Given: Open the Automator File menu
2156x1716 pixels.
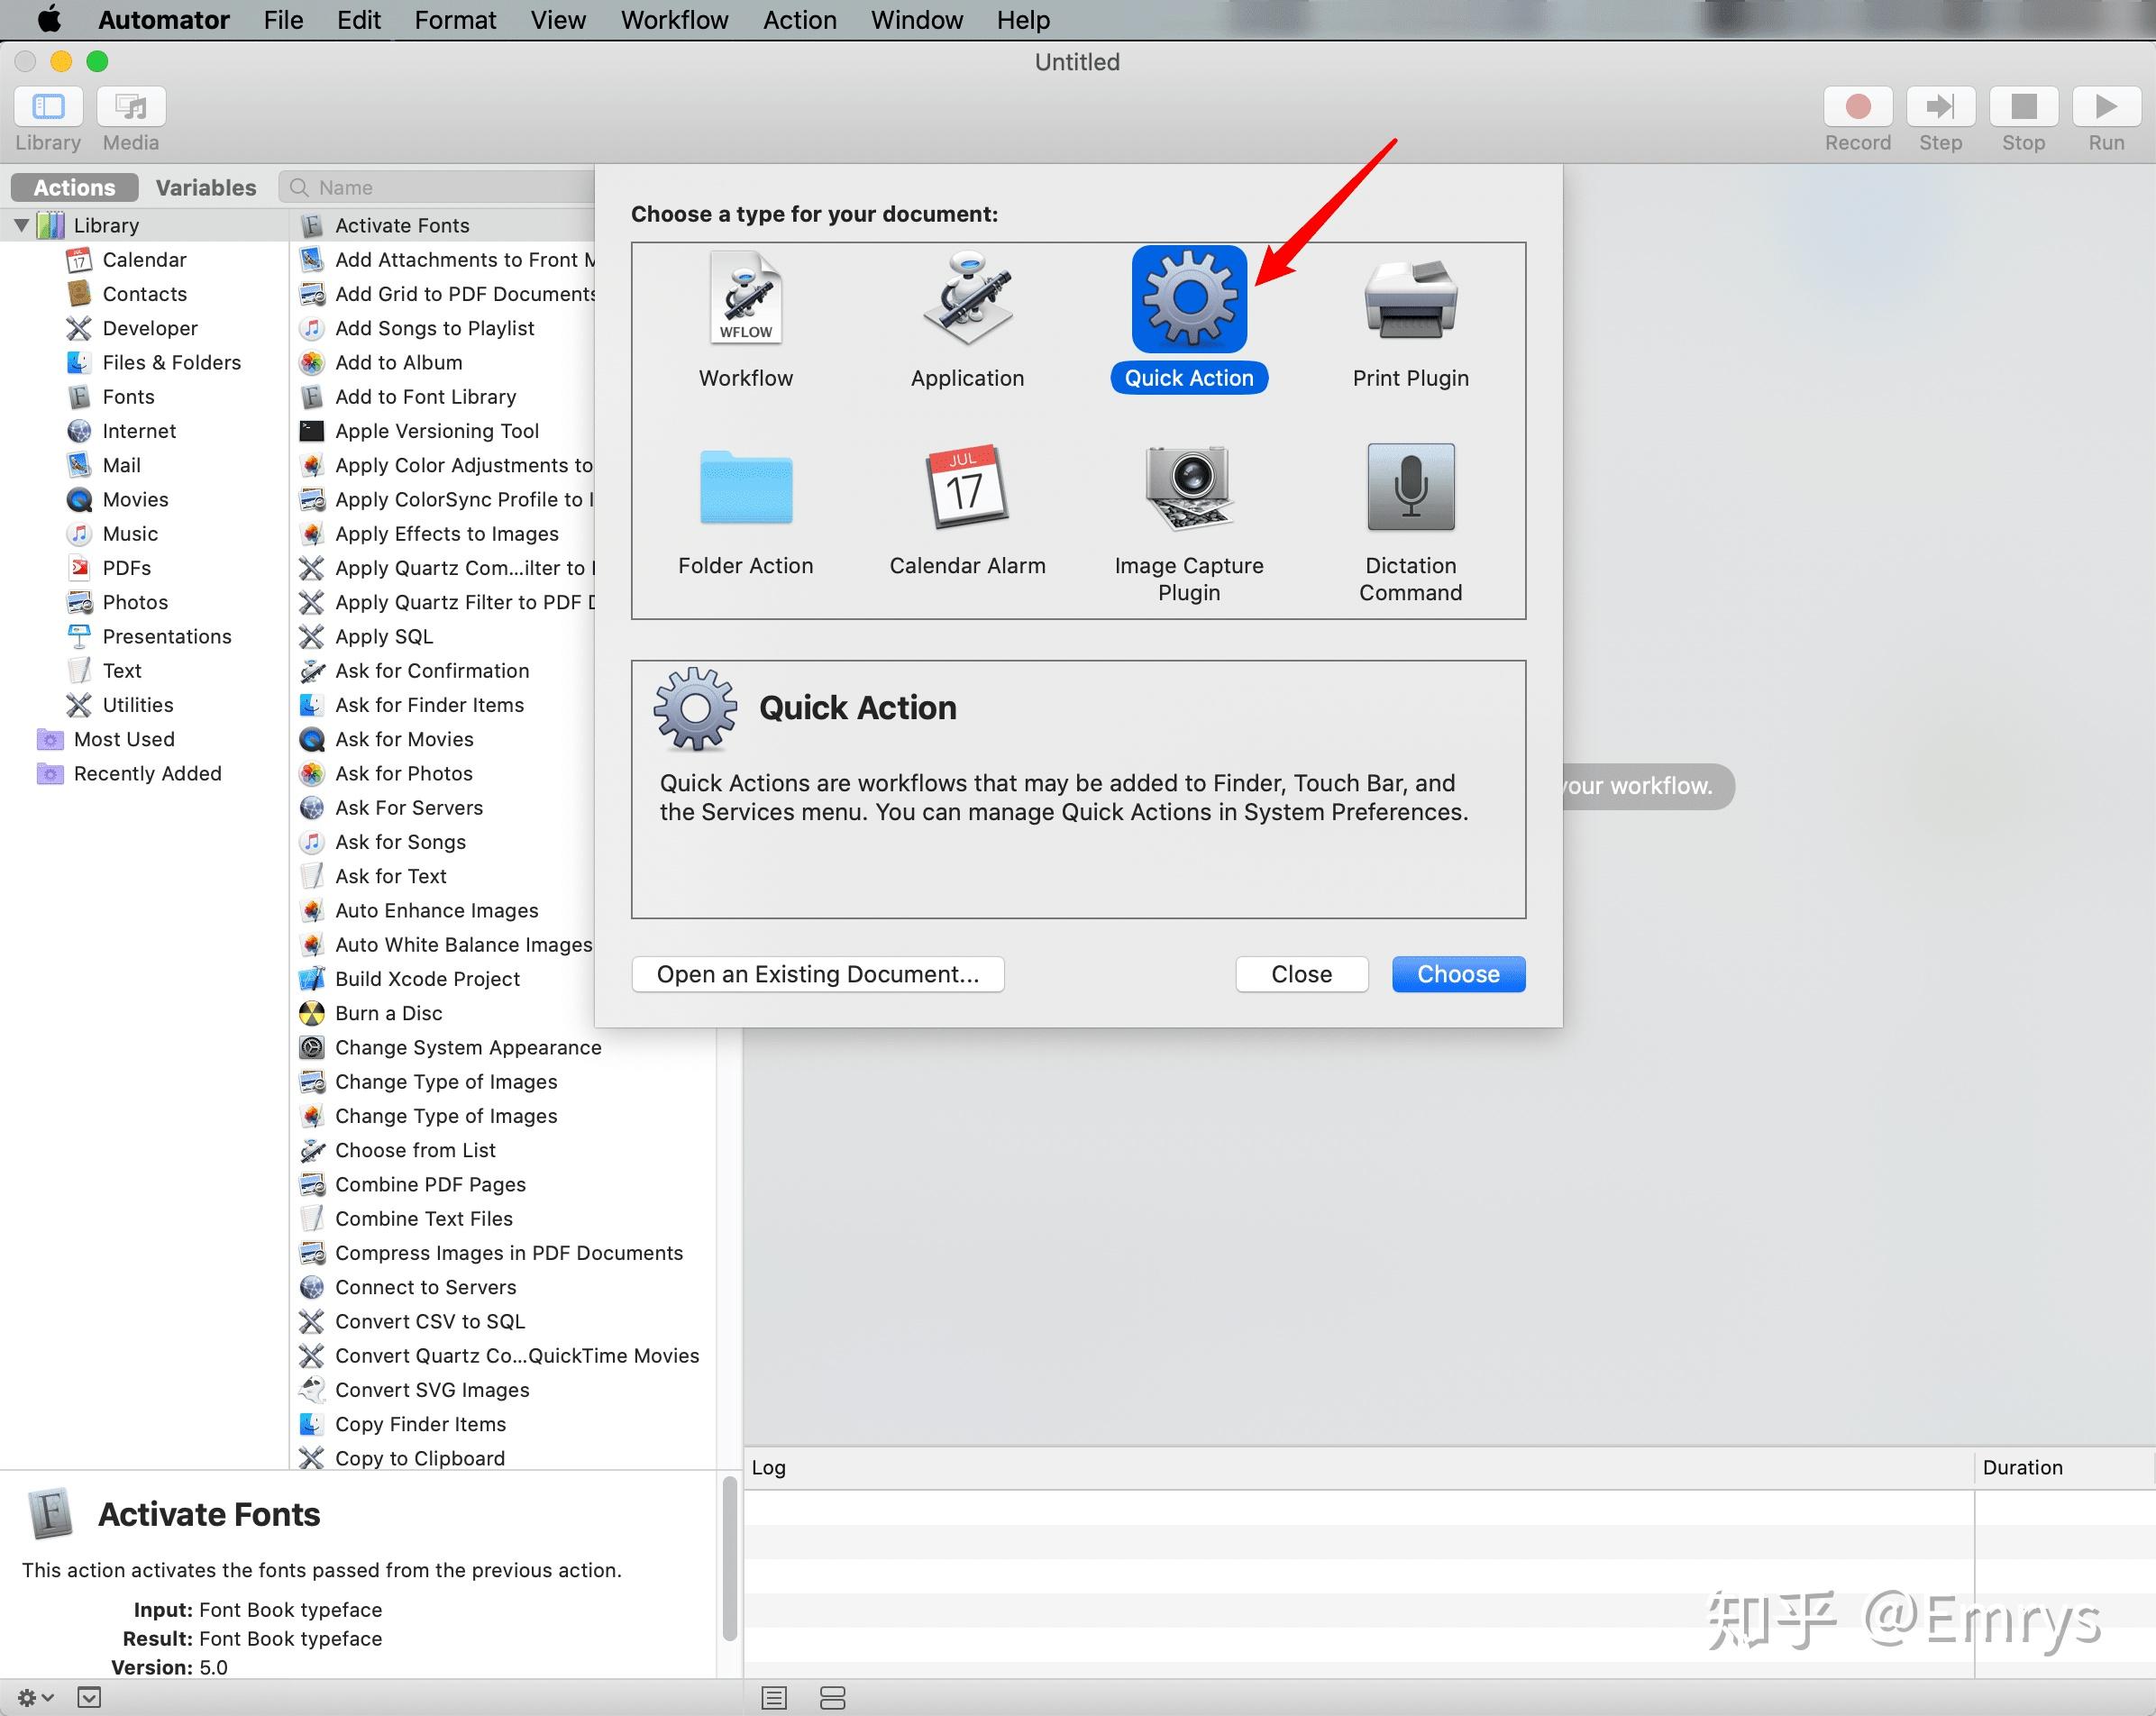Looking at the screenshot, I should [280, 19].
